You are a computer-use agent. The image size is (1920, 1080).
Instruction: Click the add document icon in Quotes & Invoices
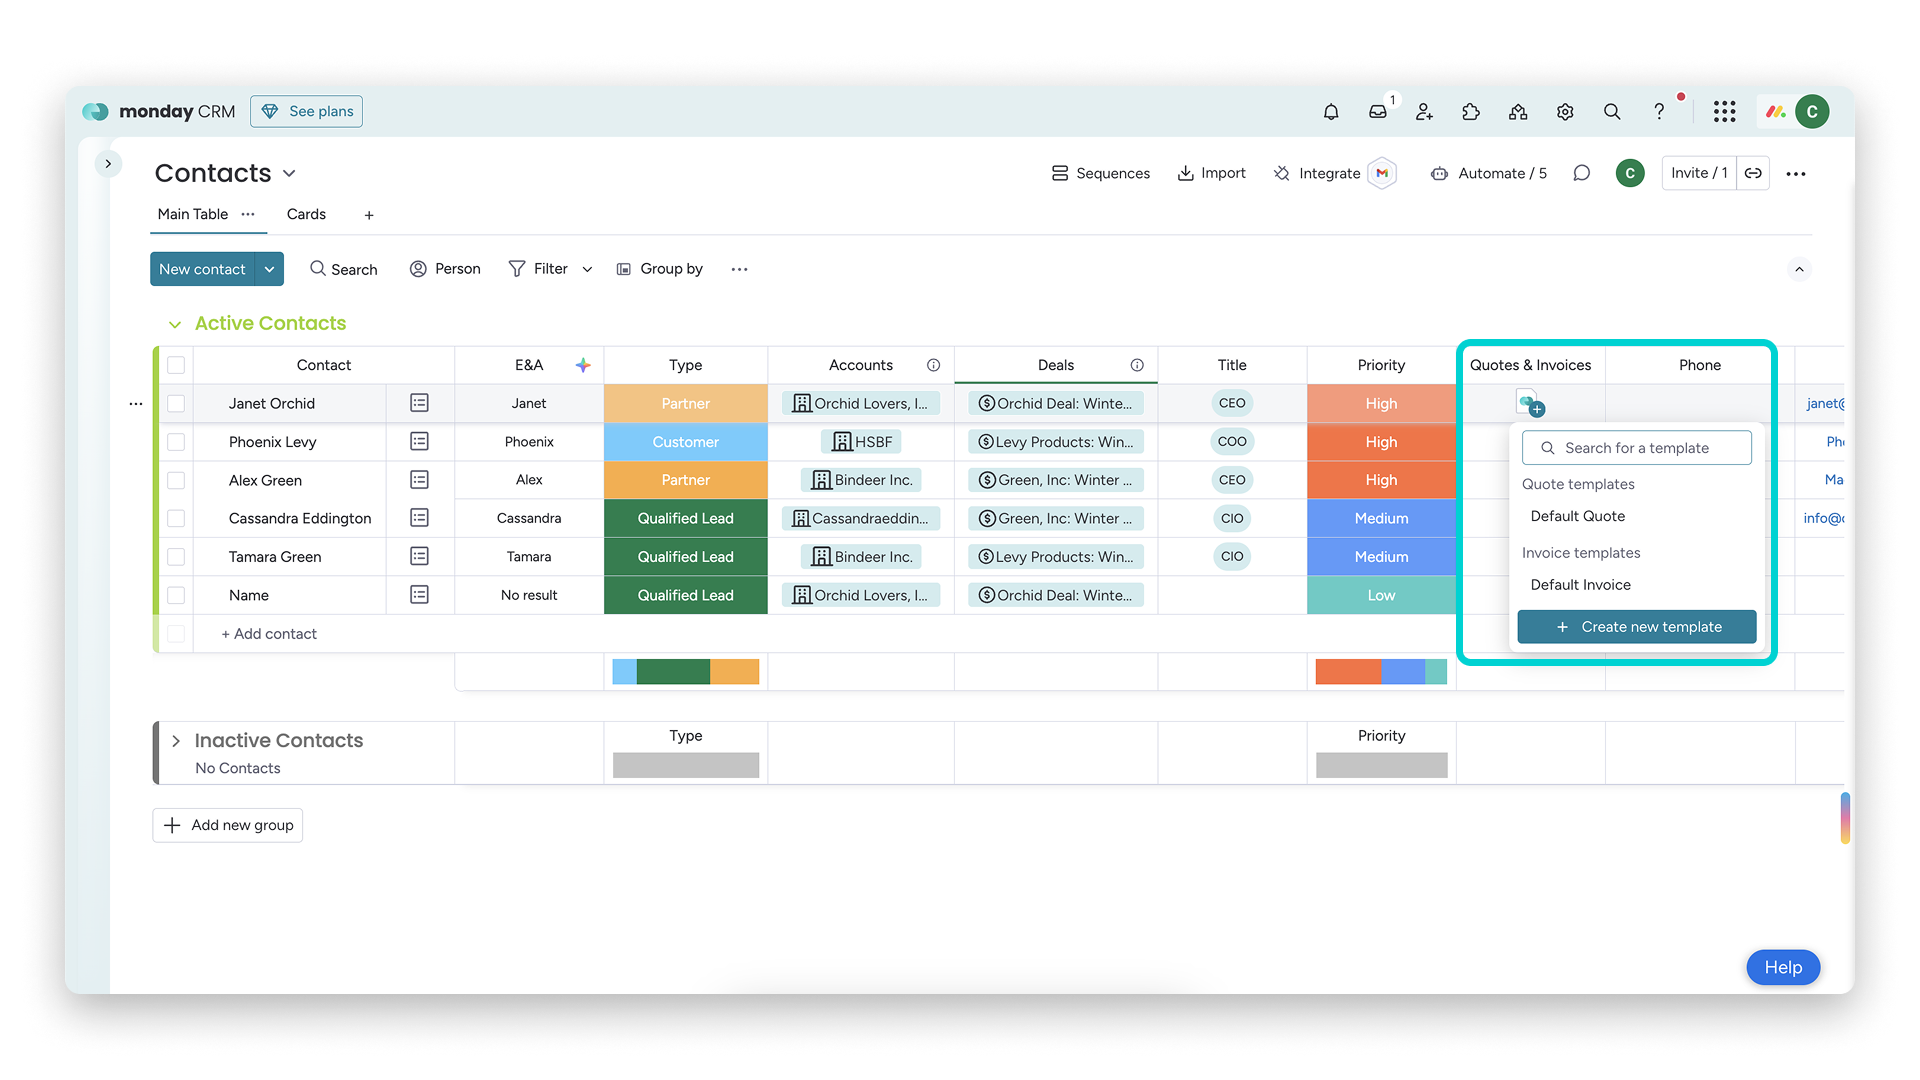coord(1530,403)
